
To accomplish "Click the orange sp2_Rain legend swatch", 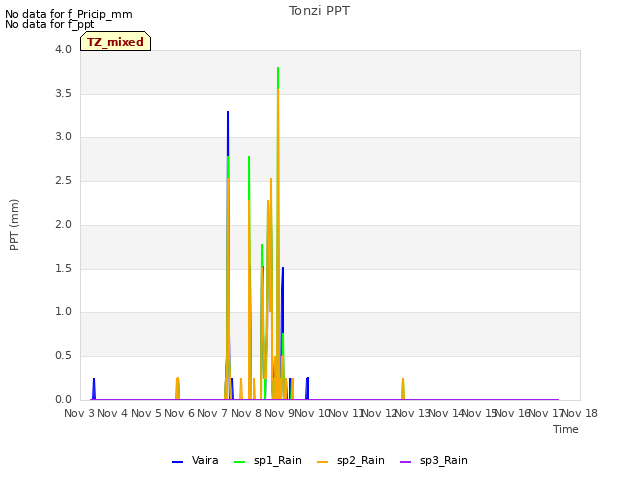I will pos(322,462).
